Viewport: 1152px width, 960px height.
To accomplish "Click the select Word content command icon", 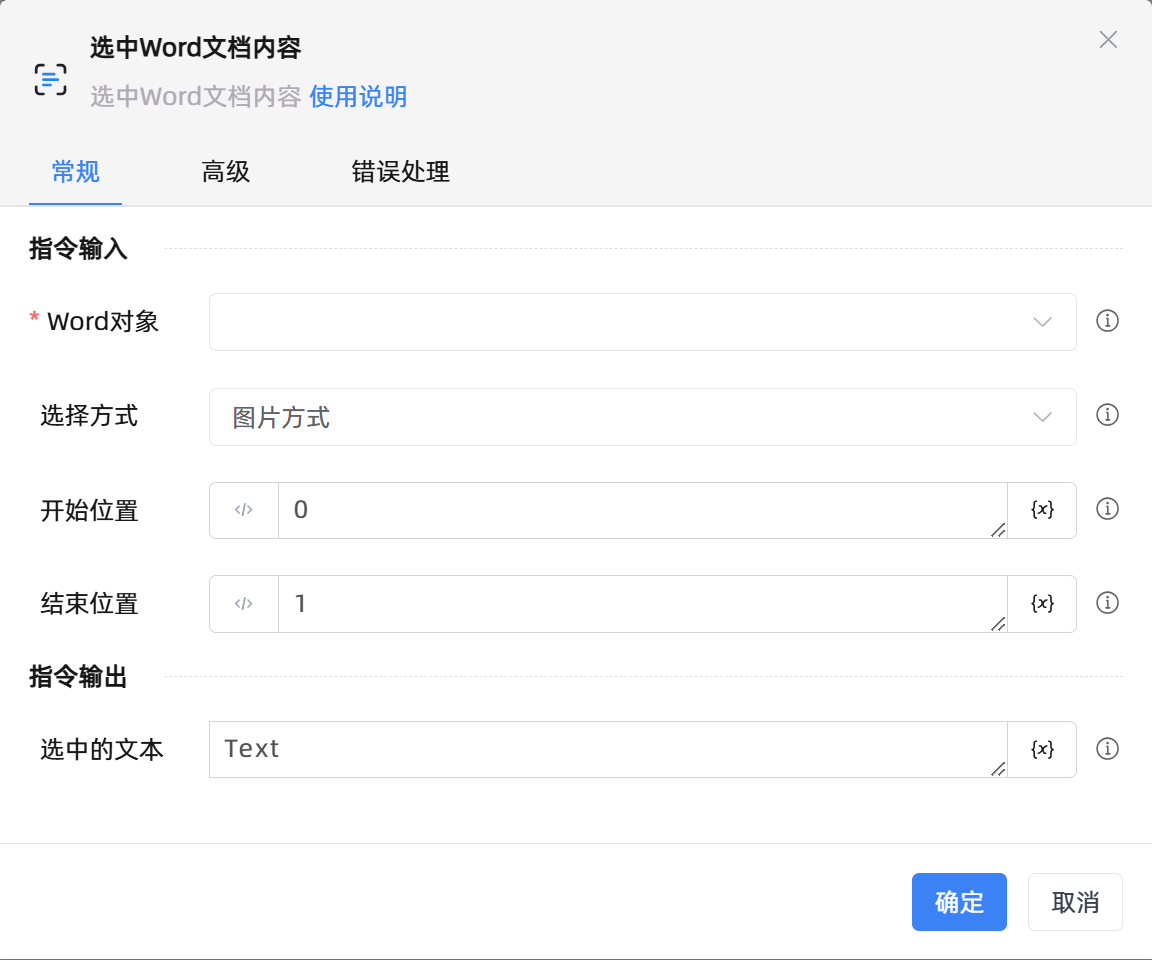I will 51,79.
